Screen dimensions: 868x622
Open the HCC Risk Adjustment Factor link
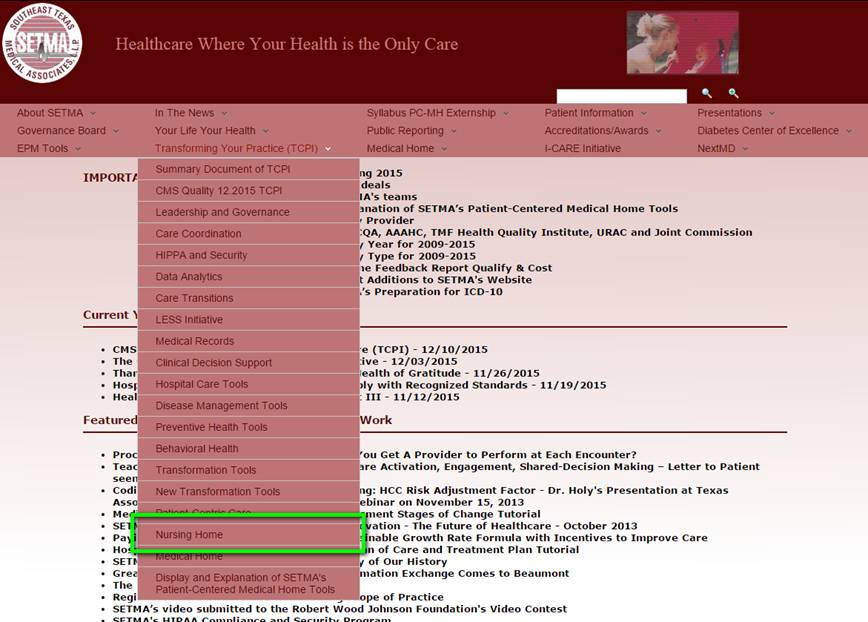click(544, 491)
